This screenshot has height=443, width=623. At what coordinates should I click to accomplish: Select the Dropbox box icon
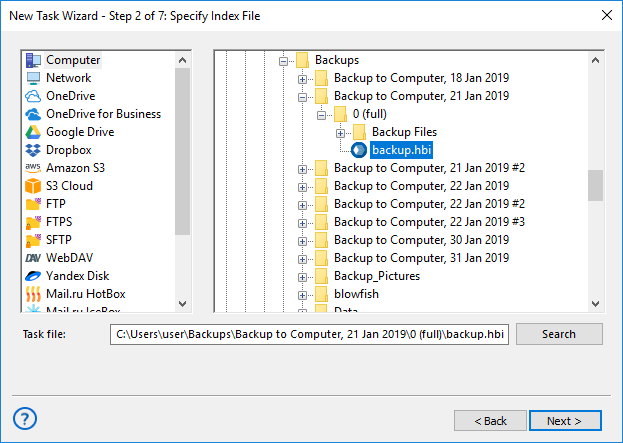point(33,150)
